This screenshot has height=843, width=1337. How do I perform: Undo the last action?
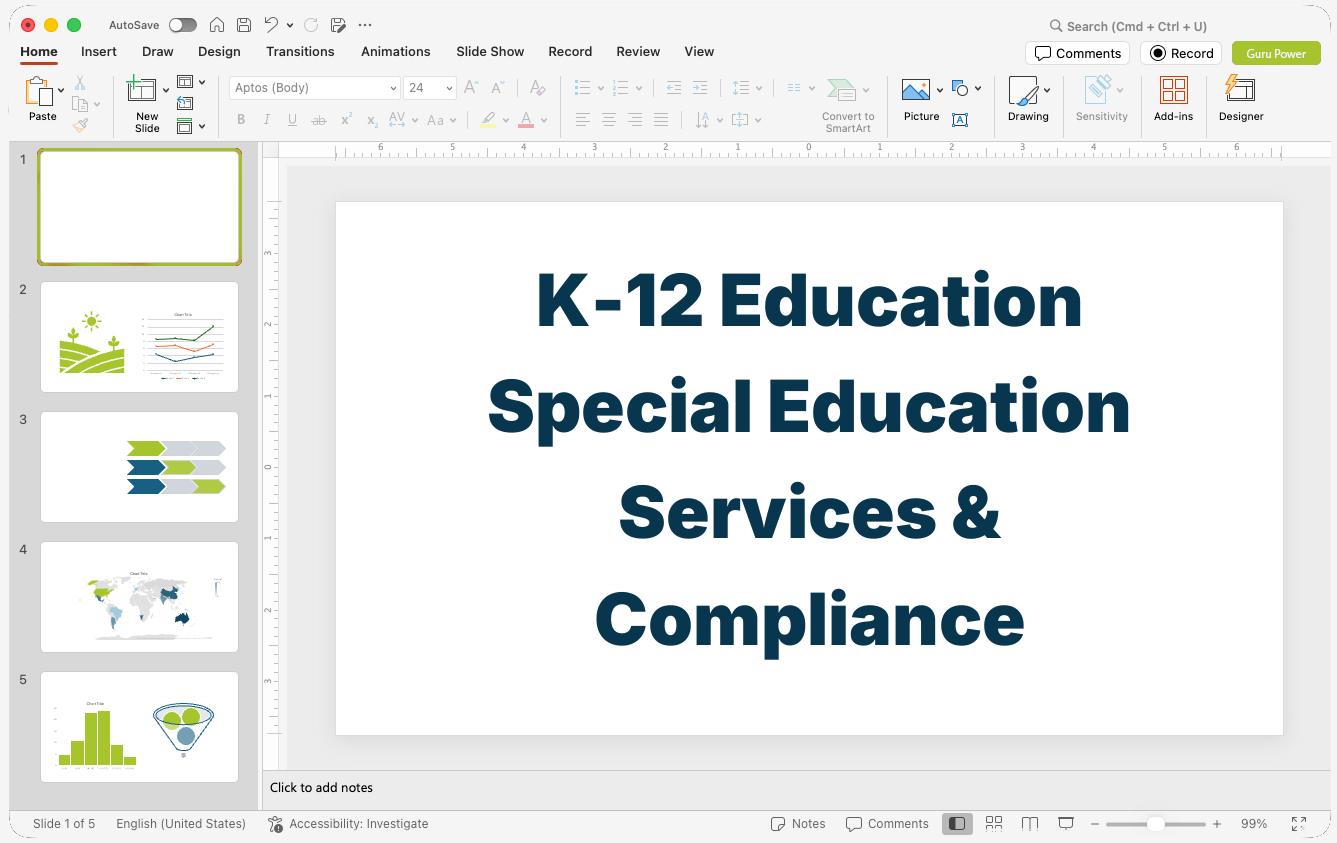[x=271, y=25]
